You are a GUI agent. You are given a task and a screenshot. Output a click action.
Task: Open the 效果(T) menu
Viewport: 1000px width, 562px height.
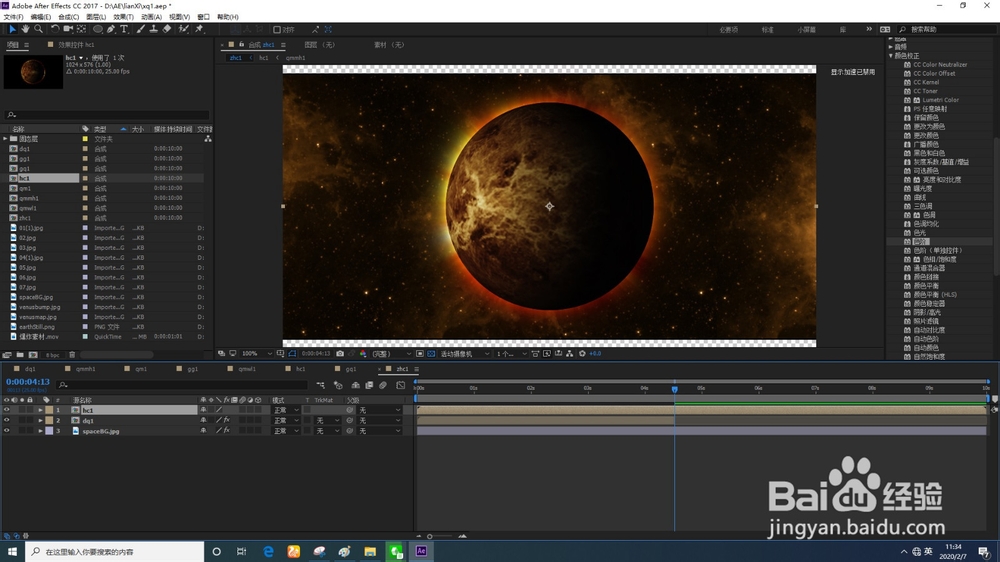[x=124, y=17]
